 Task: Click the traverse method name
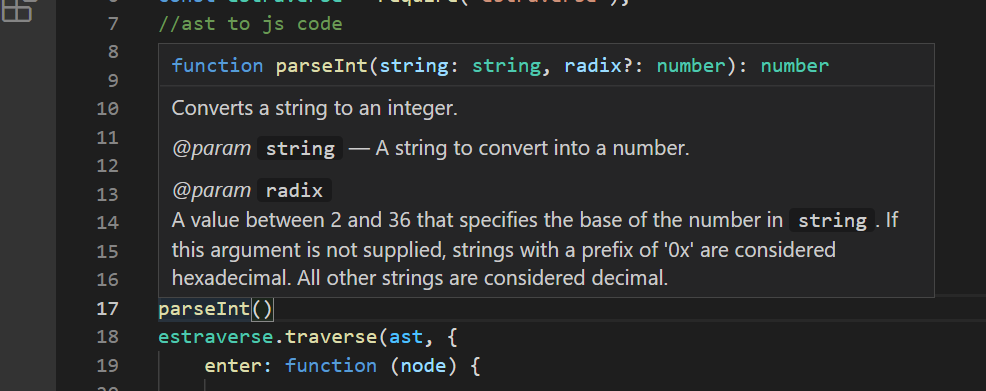tap(331, 338)
